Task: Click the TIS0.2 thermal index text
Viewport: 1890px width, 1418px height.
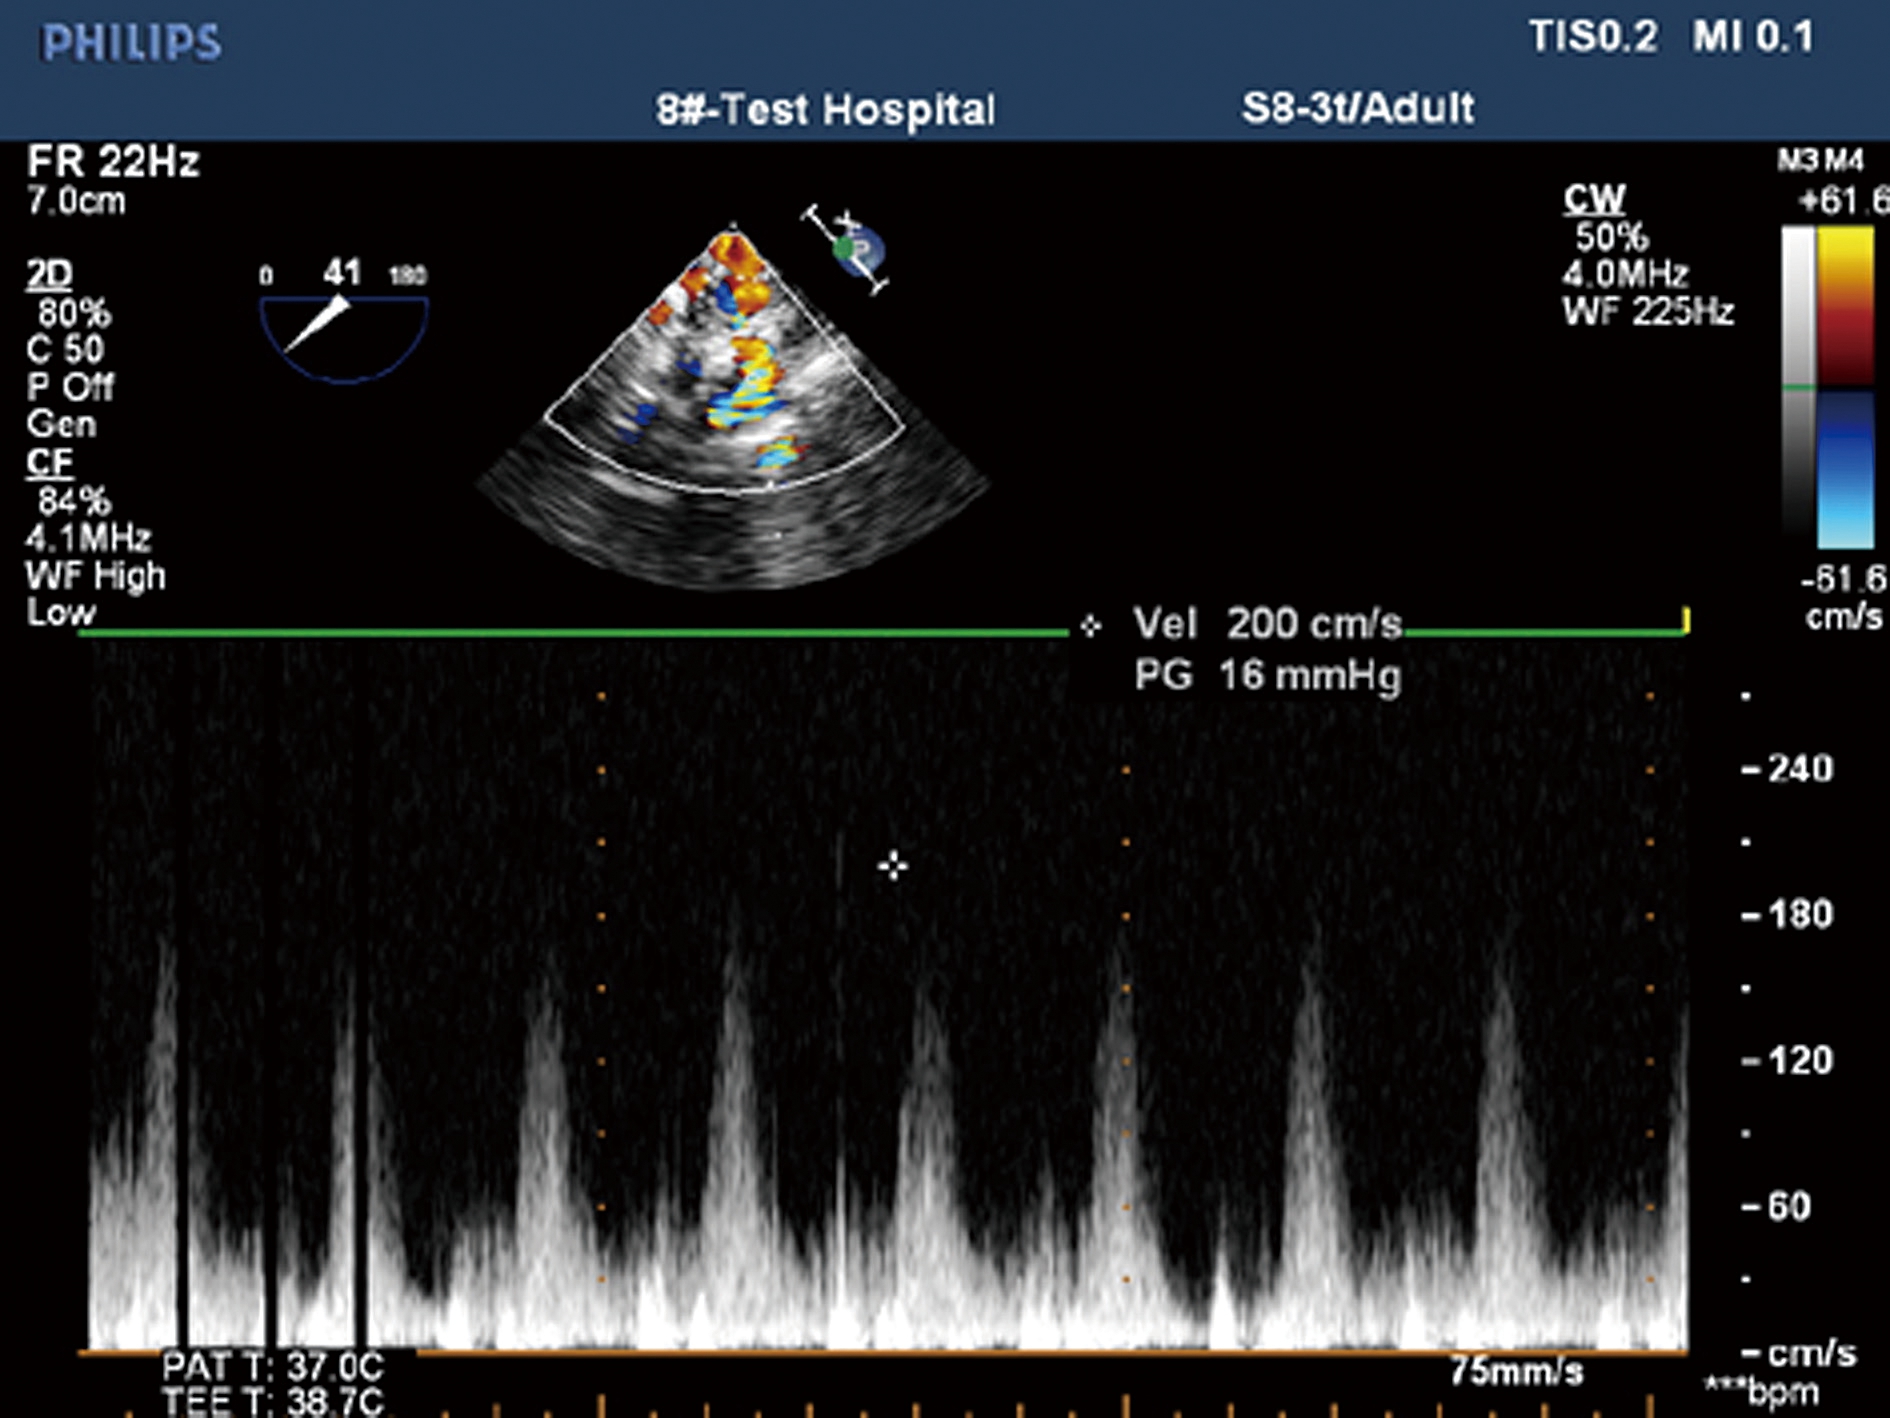Action: pyautogui.click(x=1593, y=38)
